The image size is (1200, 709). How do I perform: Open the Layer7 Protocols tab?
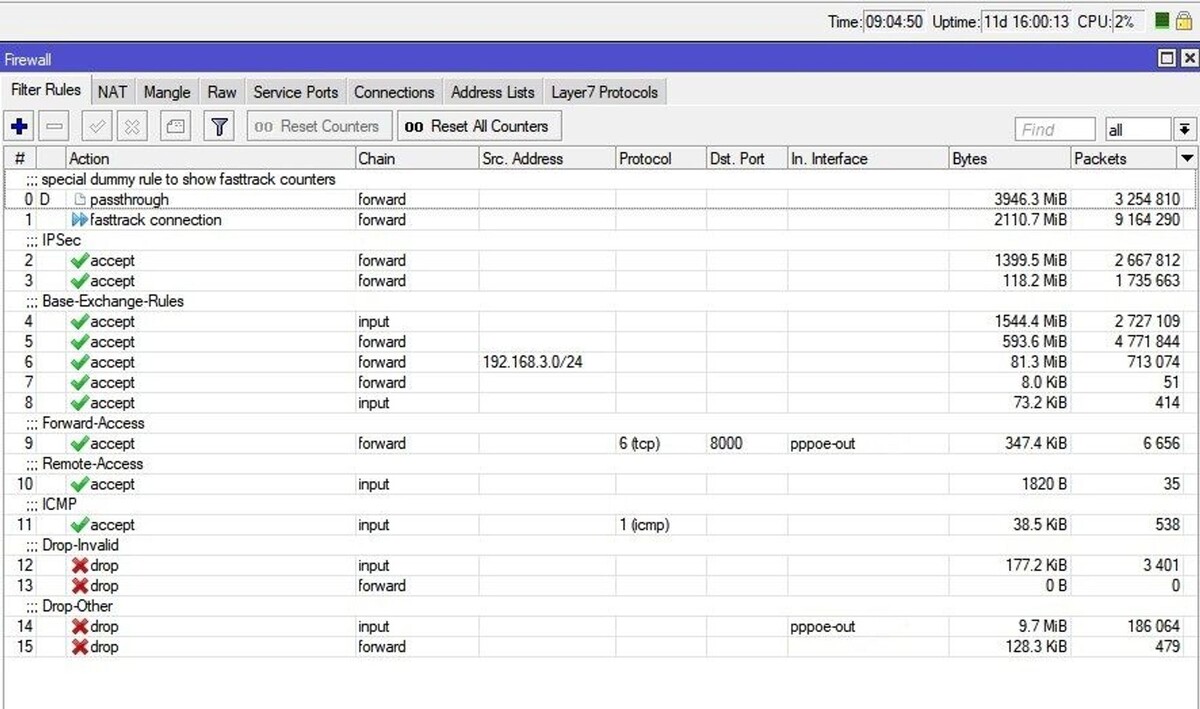604,90
